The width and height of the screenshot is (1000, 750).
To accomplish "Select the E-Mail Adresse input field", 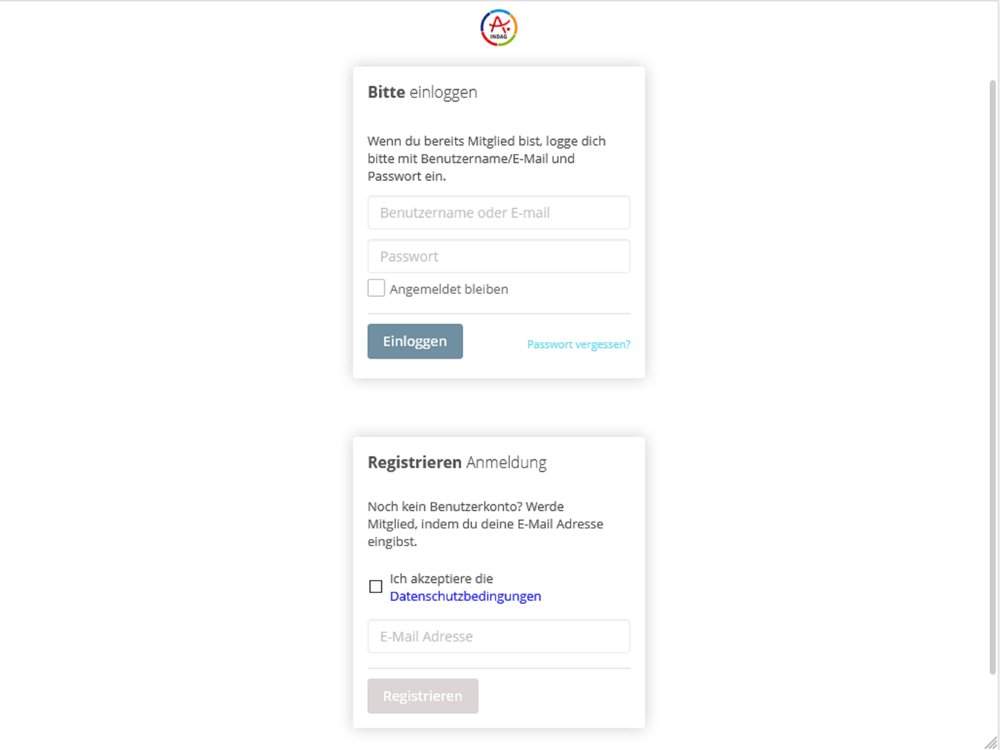I will pos(499,636).
